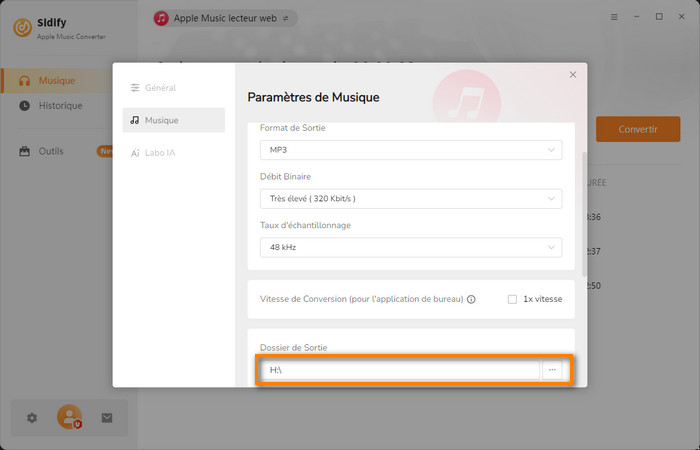The image size is (700, 450).
Task: Close the Paramètres de Musique dialog
Action: tap(573, 75)
